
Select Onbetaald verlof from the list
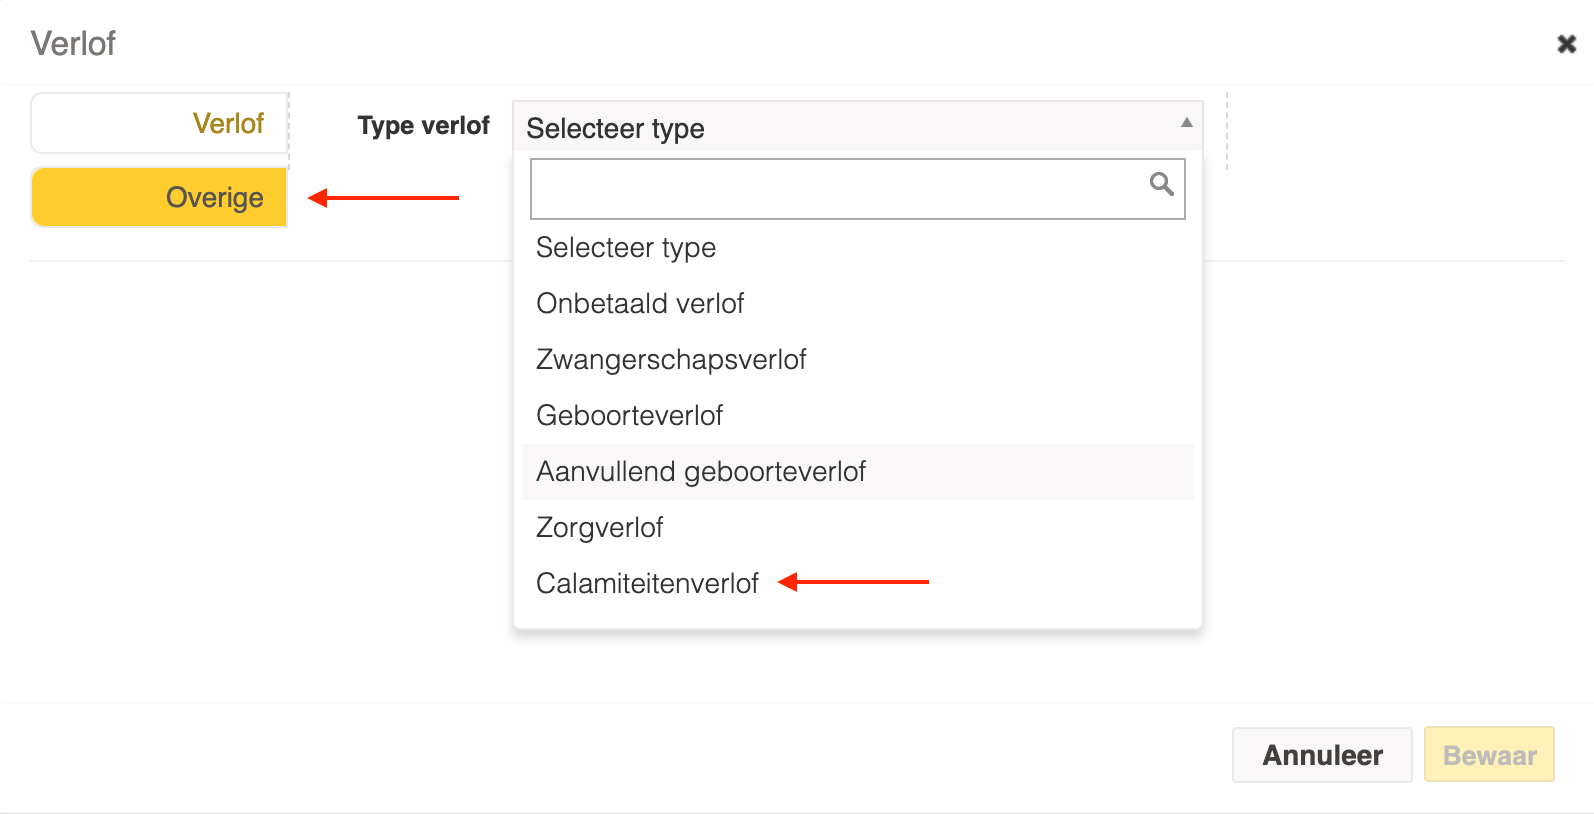[857, 304]
